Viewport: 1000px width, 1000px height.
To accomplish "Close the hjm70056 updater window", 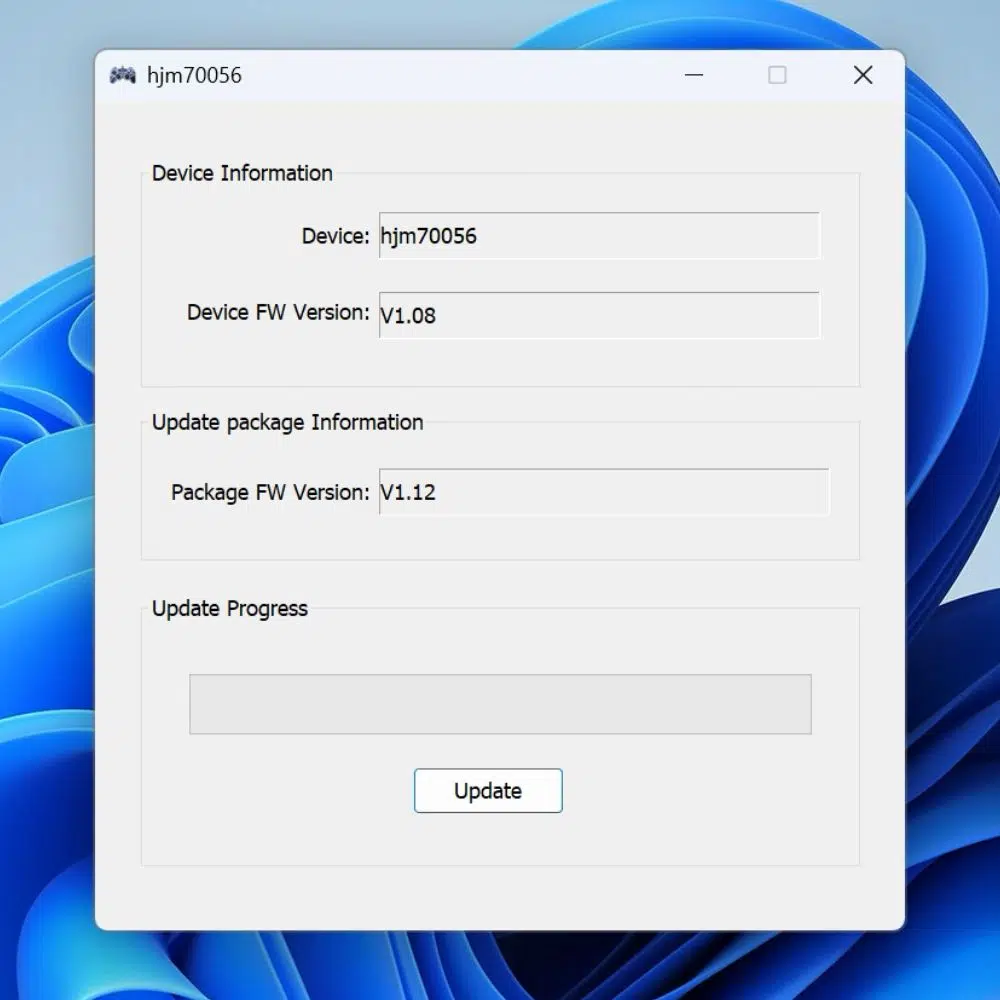I will [863, 75].
